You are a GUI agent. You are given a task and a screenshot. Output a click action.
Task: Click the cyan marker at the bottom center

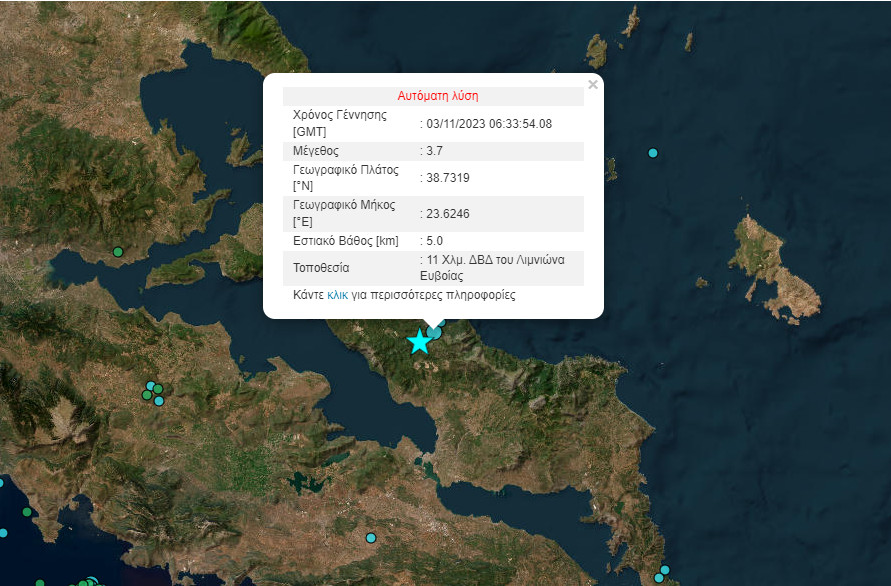371,538
